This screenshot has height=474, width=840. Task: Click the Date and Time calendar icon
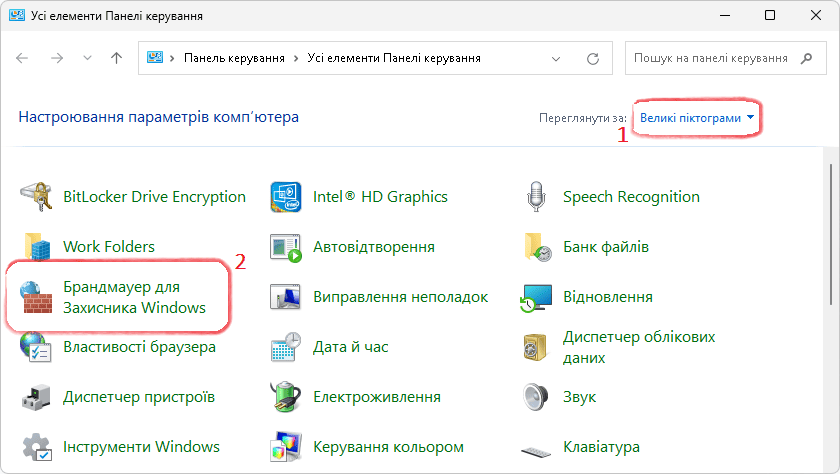[x=286, y=347]
